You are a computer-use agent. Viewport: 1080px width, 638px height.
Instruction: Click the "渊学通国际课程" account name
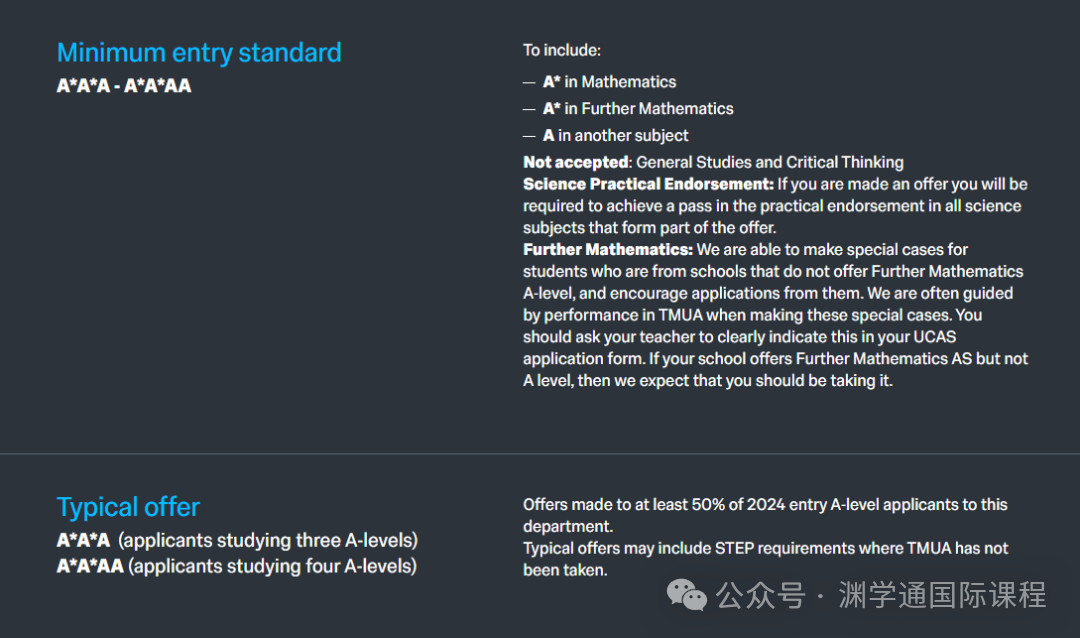coord(942,596)
